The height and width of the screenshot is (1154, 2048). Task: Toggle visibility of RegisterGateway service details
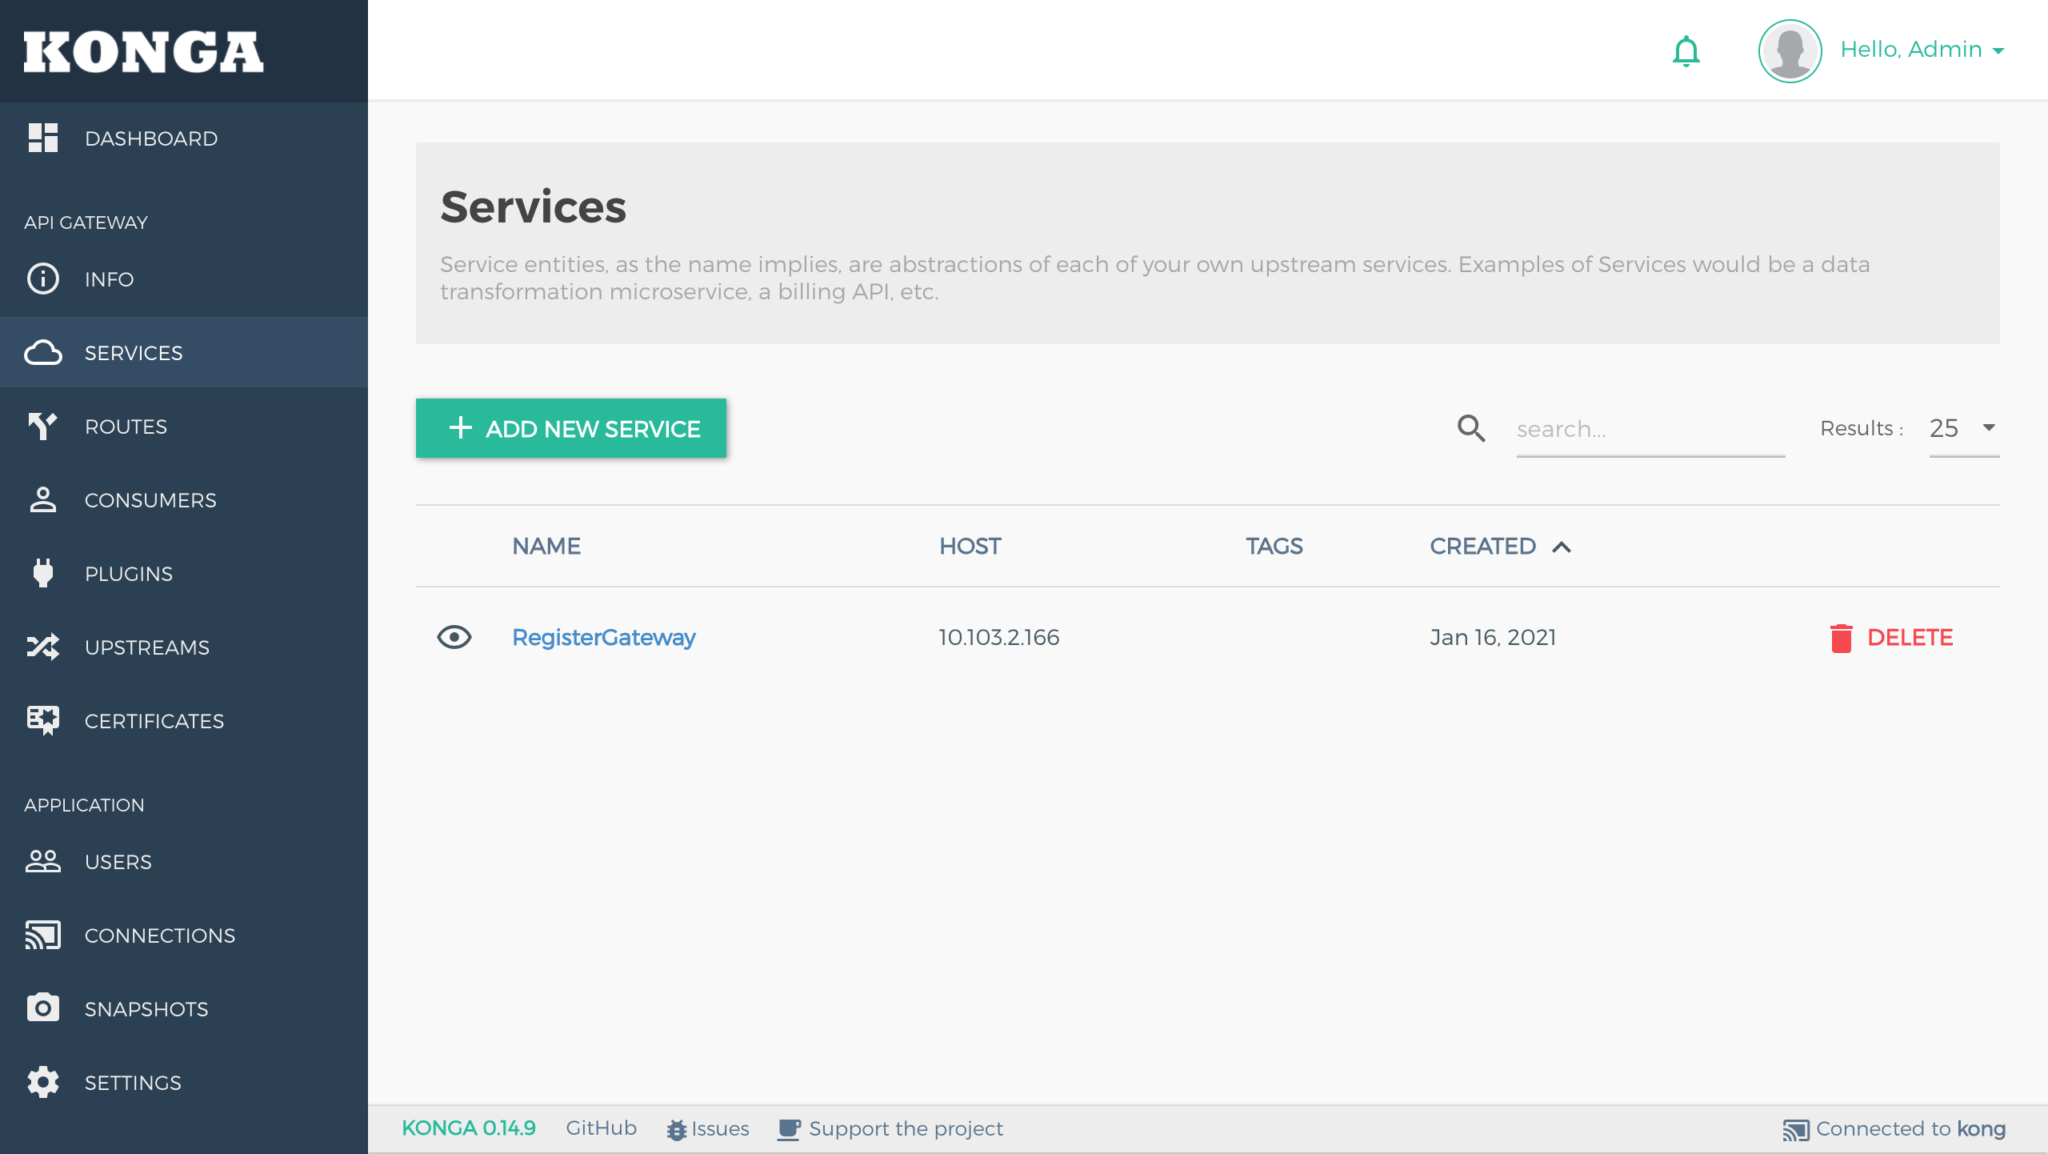(455, 637)
